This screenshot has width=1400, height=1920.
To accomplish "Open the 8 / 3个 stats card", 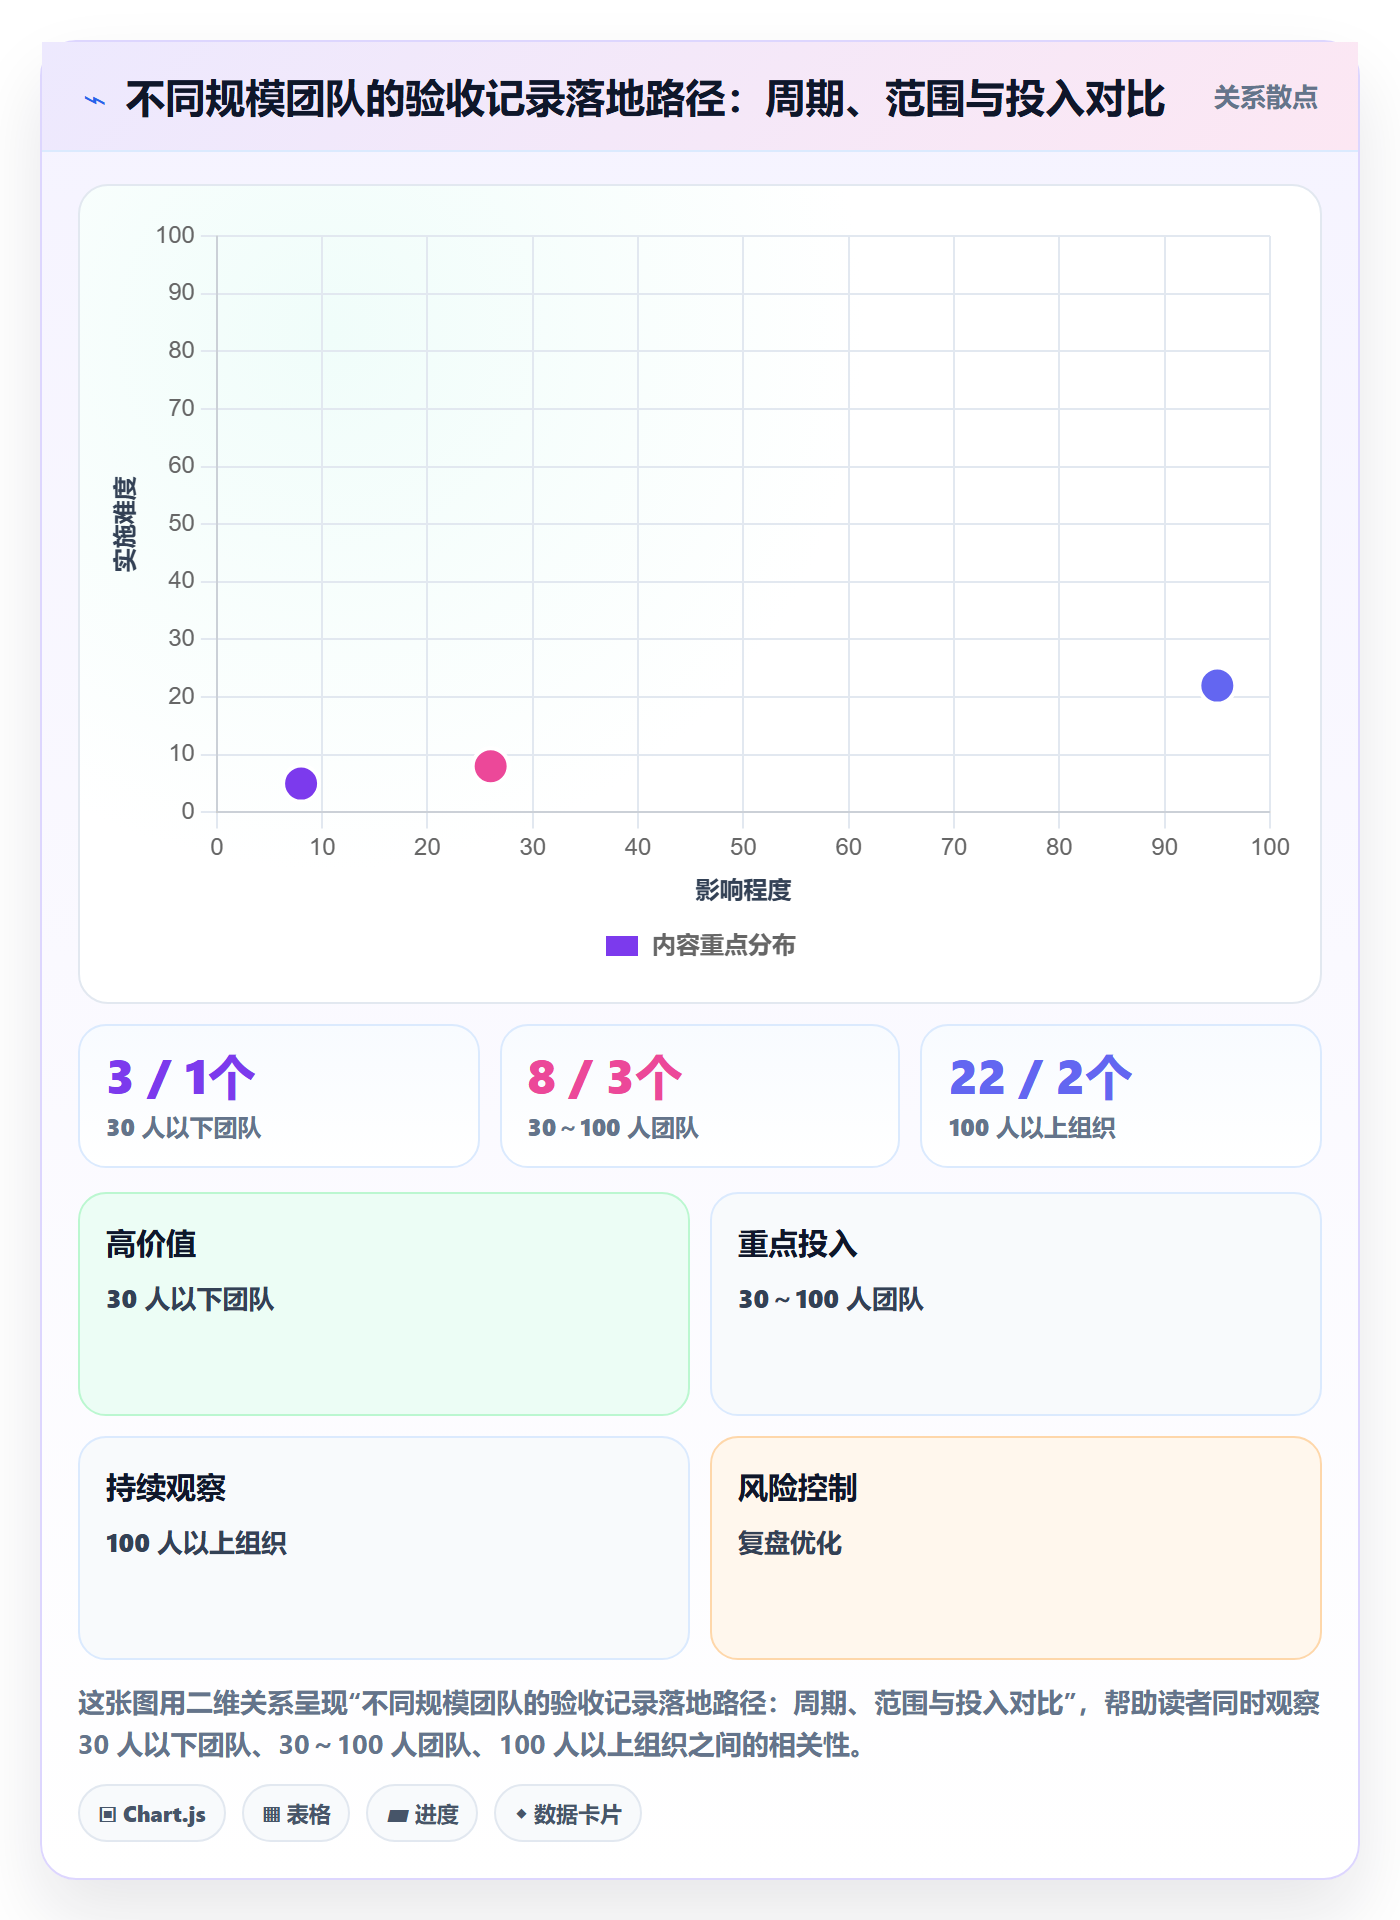I will pos(700,1096).
